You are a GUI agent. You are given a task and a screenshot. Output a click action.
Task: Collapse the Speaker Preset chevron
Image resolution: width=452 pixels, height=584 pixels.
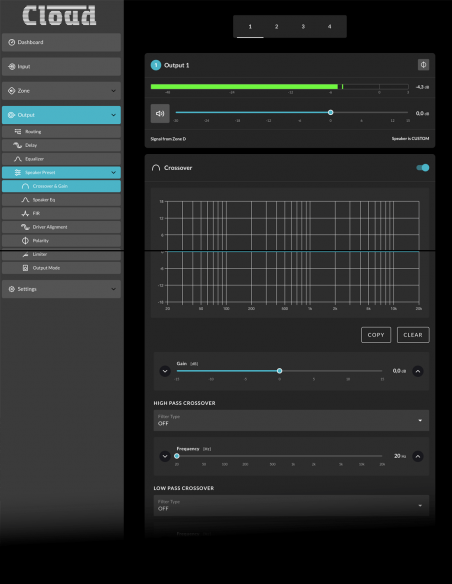114,172
